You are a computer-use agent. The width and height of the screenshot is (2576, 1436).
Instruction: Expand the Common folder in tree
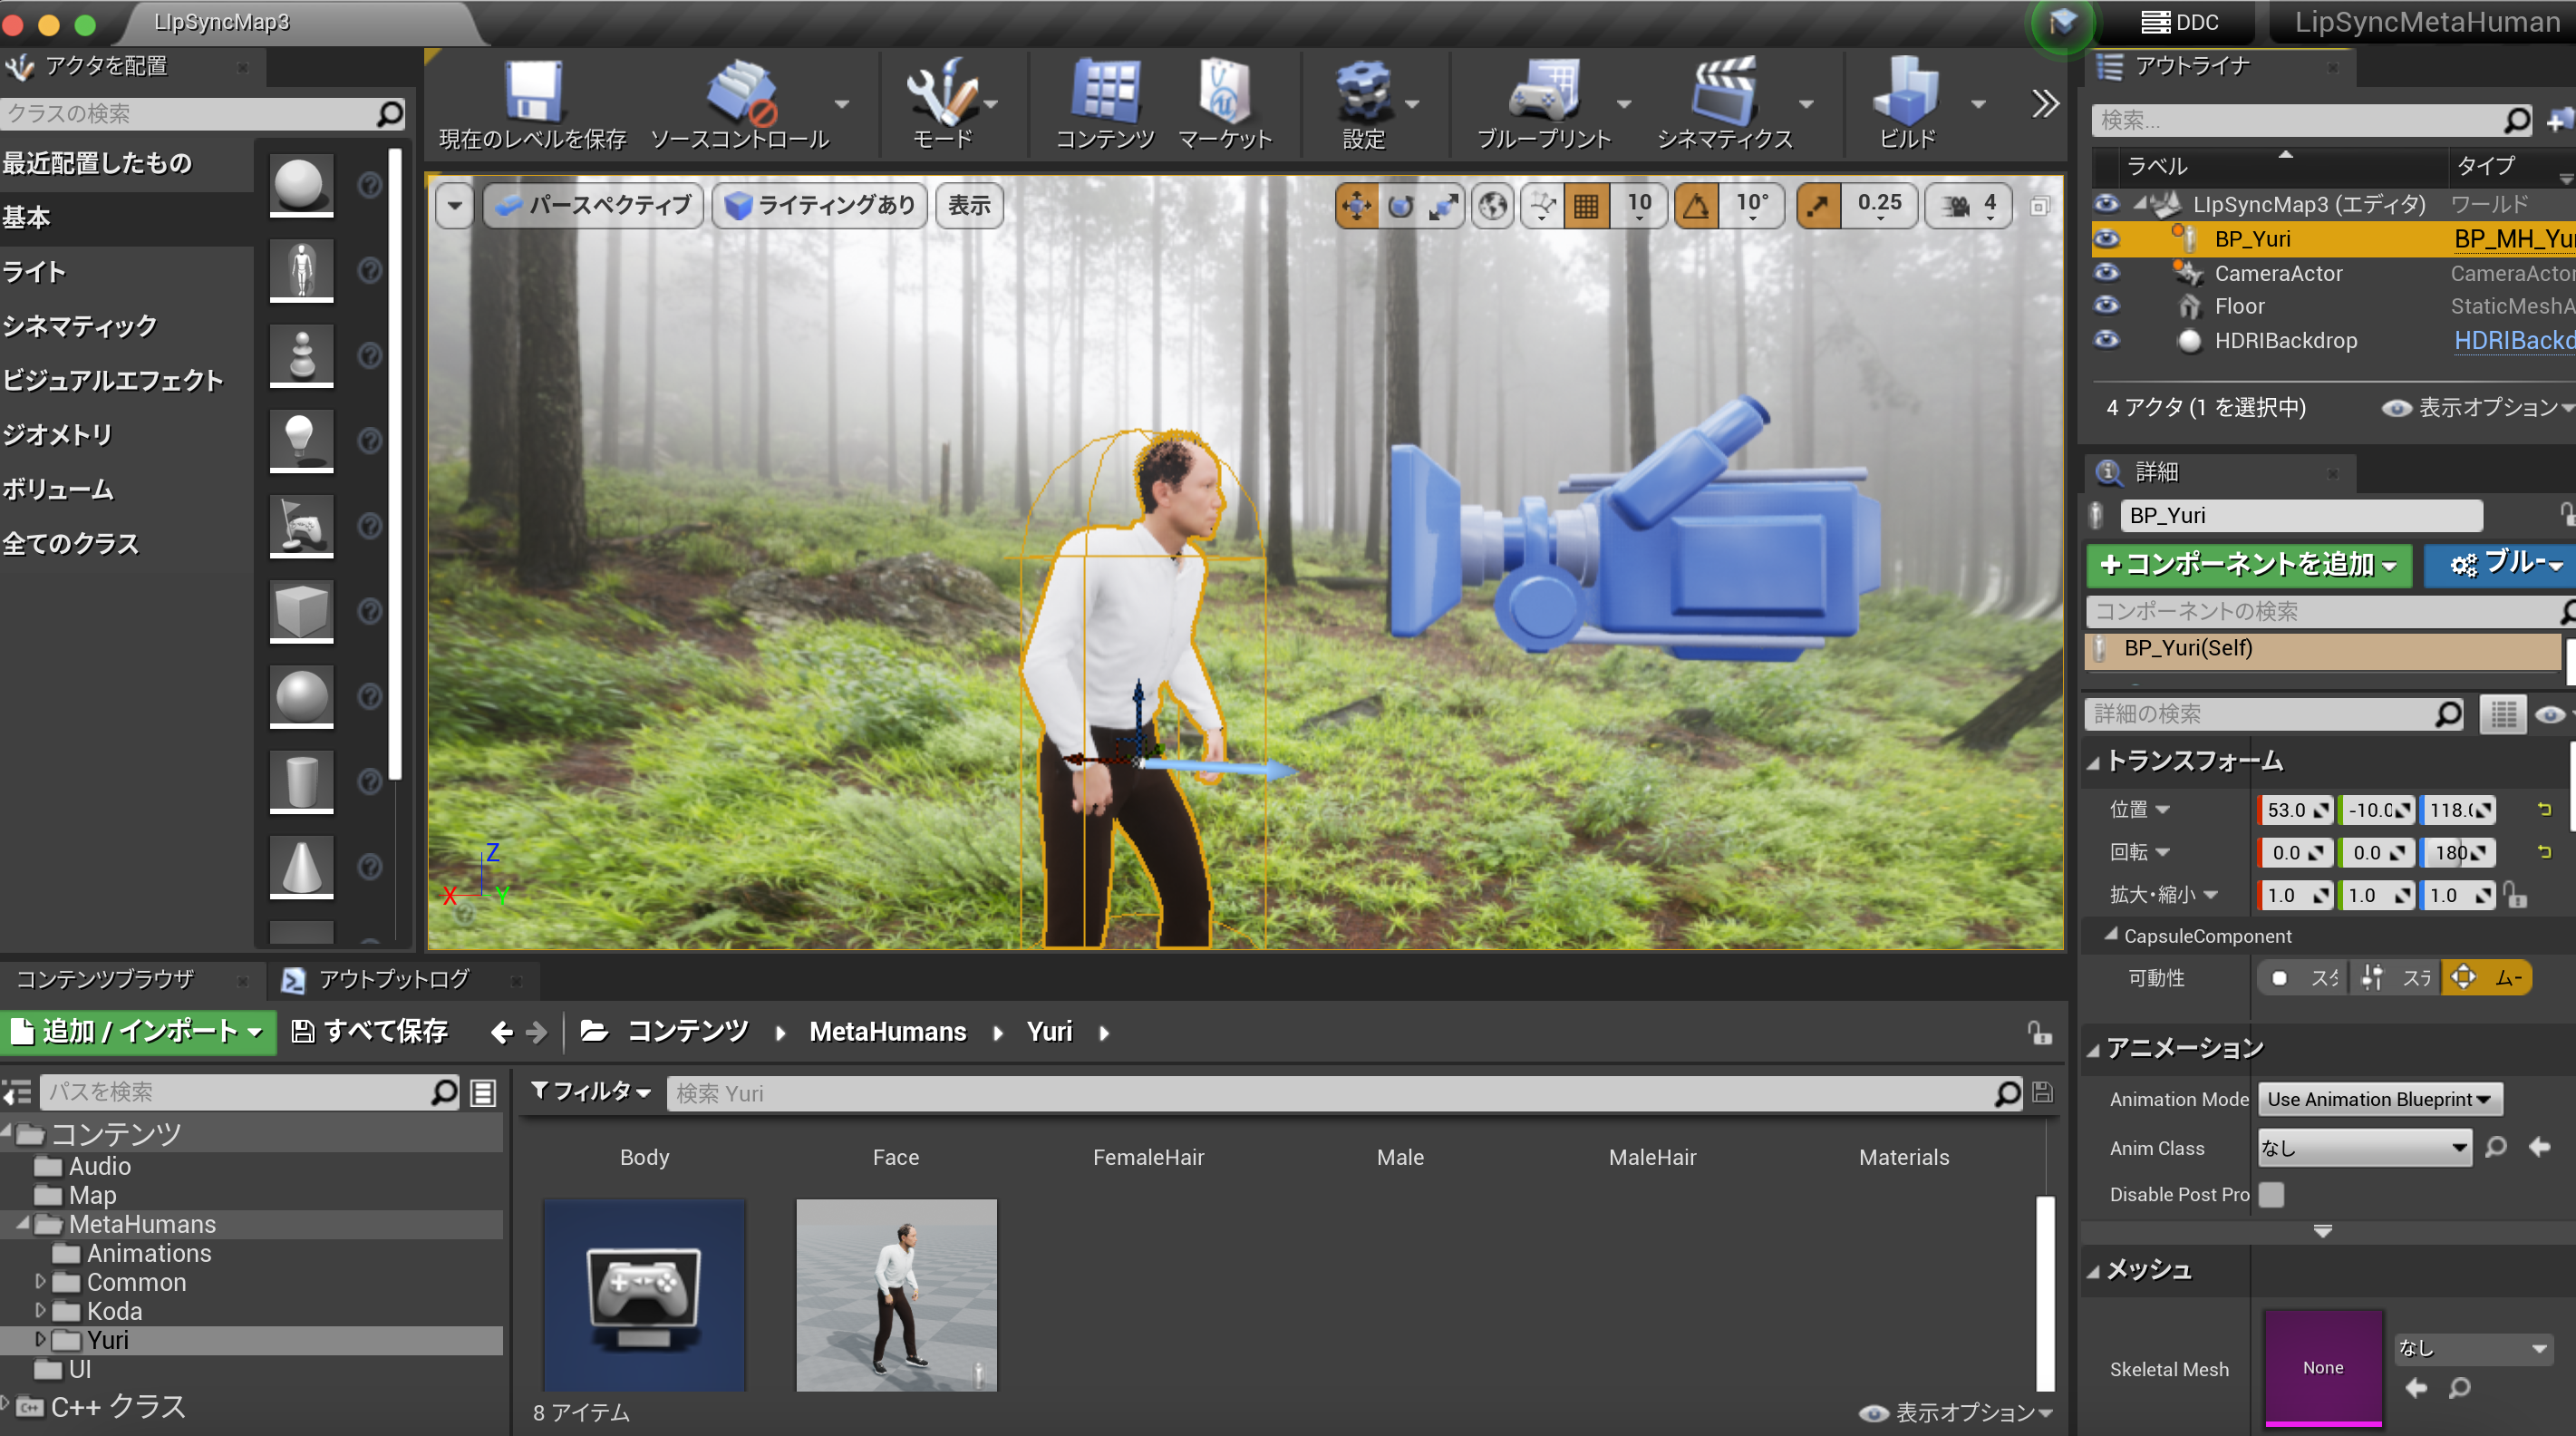coord(40,1281)
